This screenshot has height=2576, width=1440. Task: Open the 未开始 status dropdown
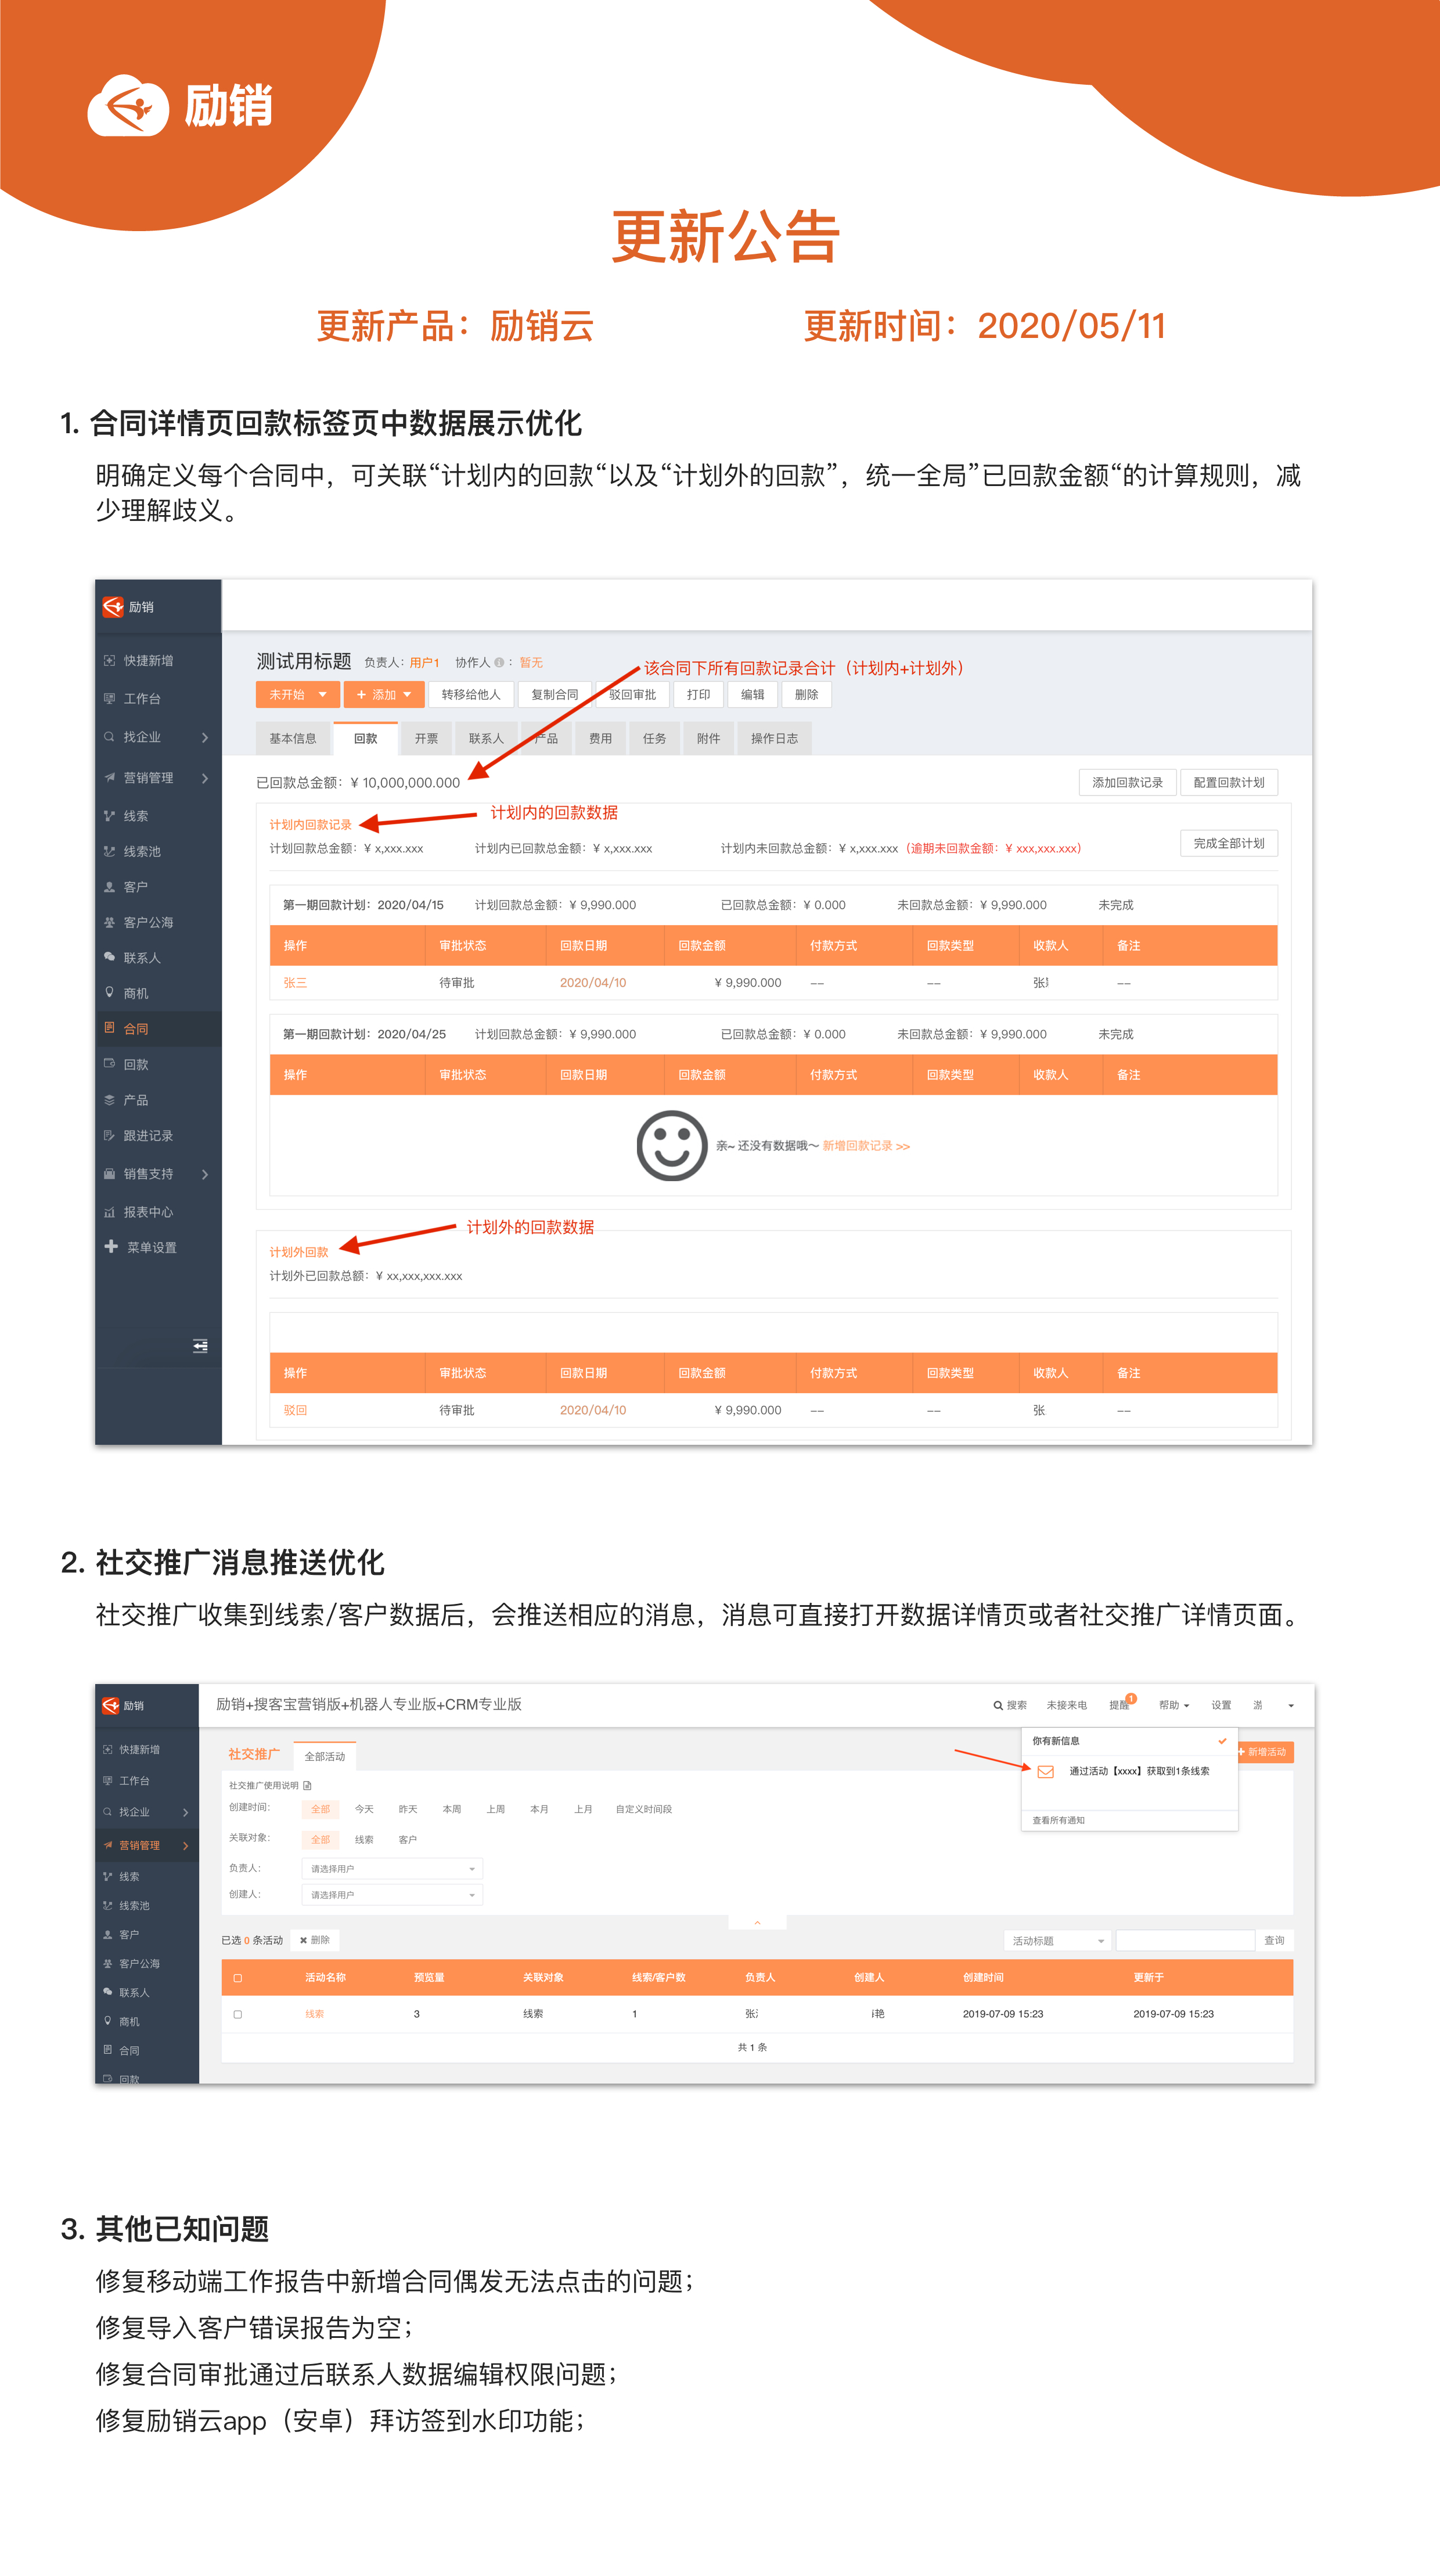pyautogui.click(x=297, y=695)
